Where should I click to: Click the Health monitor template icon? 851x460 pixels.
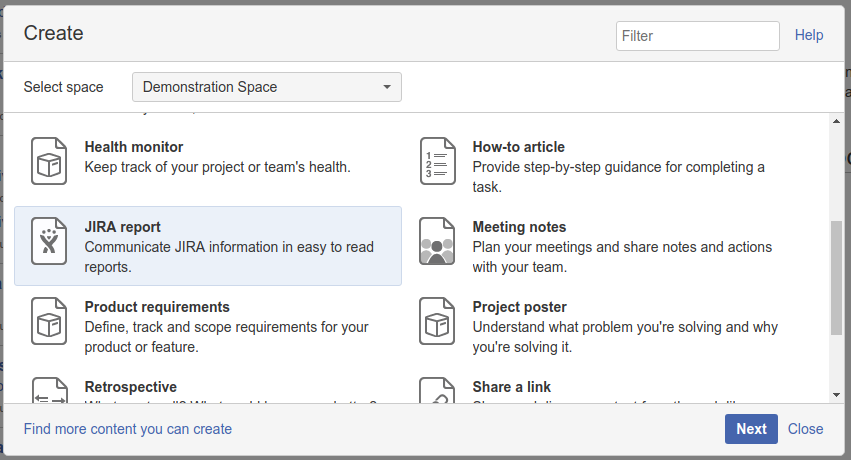pos(49,161)
